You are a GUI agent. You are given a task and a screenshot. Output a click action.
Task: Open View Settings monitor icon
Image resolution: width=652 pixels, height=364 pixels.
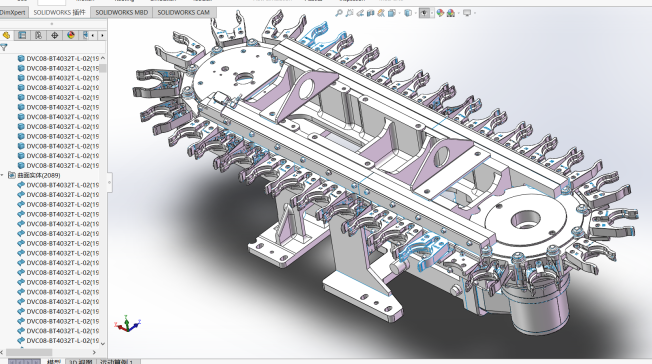pos(467,13)
